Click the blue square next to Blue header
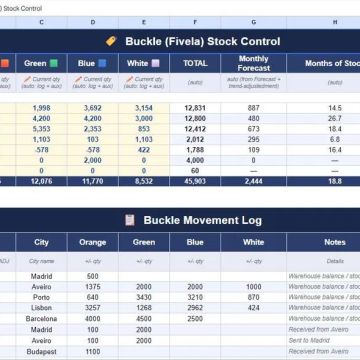 pos(102,63)
